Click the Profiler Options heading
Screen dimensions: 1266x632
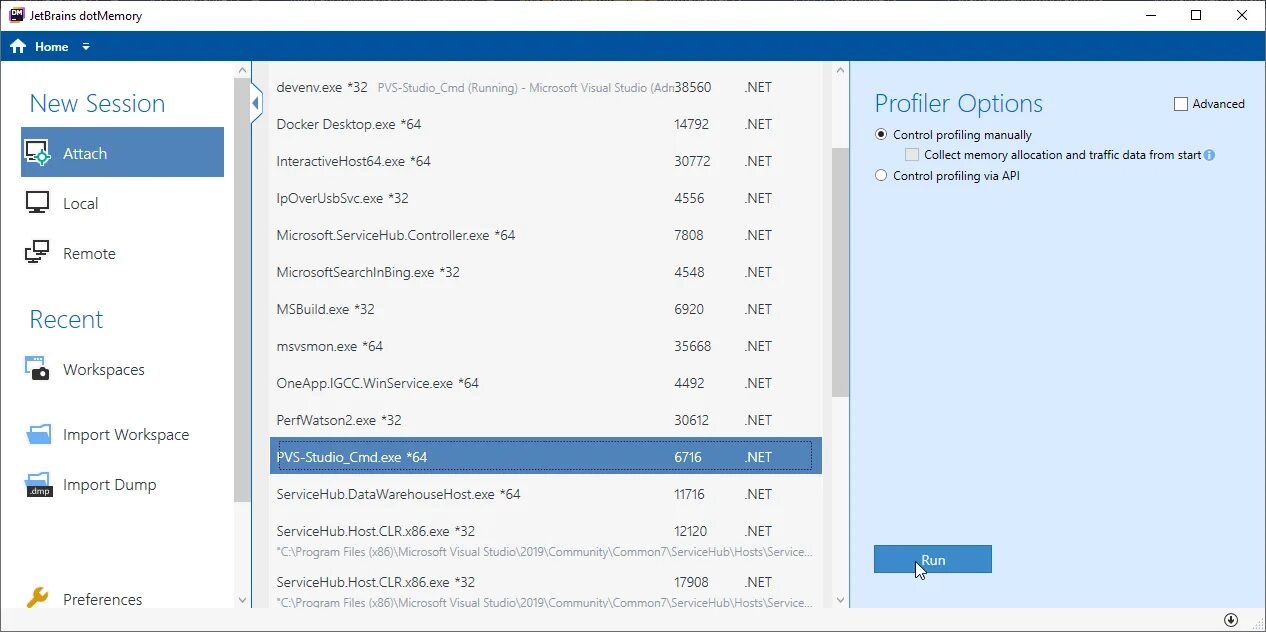pos(958,103)
